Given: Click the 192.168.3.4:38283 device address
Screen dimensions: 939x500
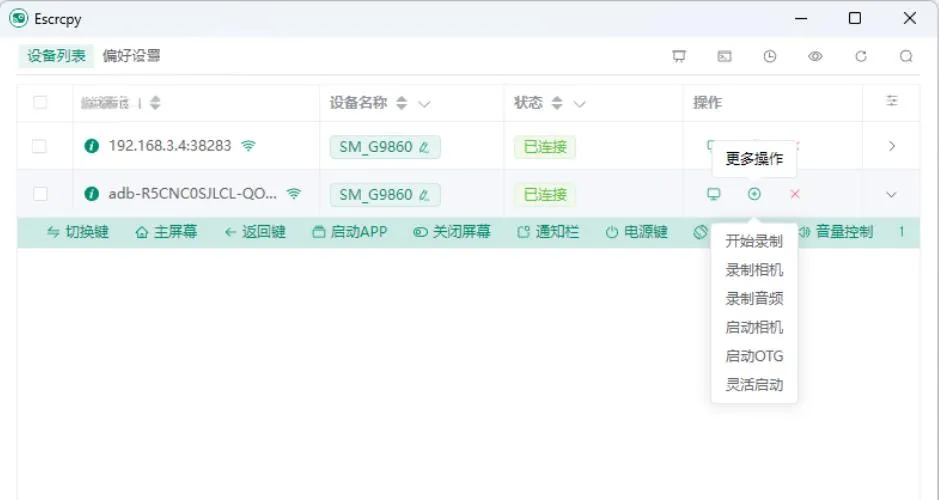Looking at the screenshot, I should 169,146.
